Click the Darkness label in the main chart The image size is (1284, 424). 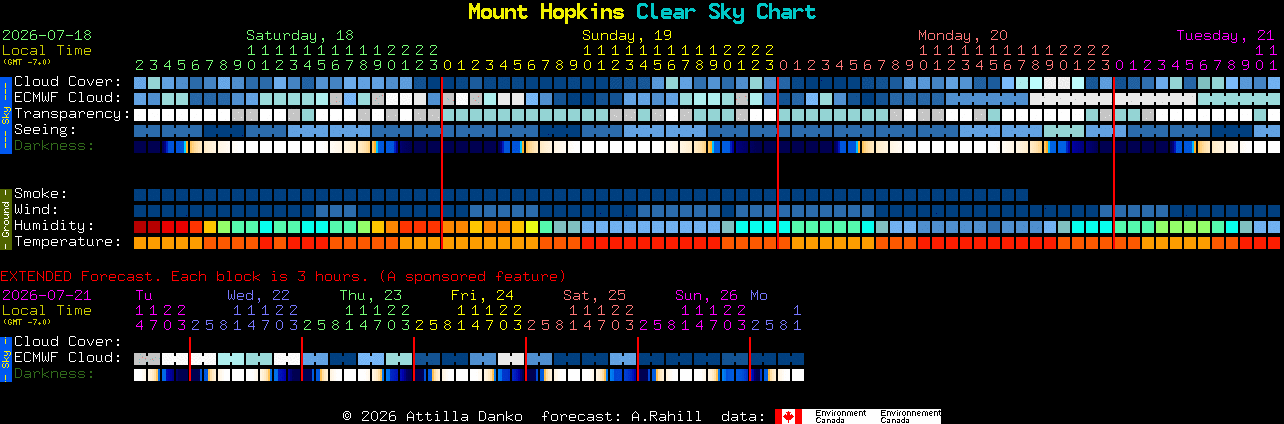(54, 146)
